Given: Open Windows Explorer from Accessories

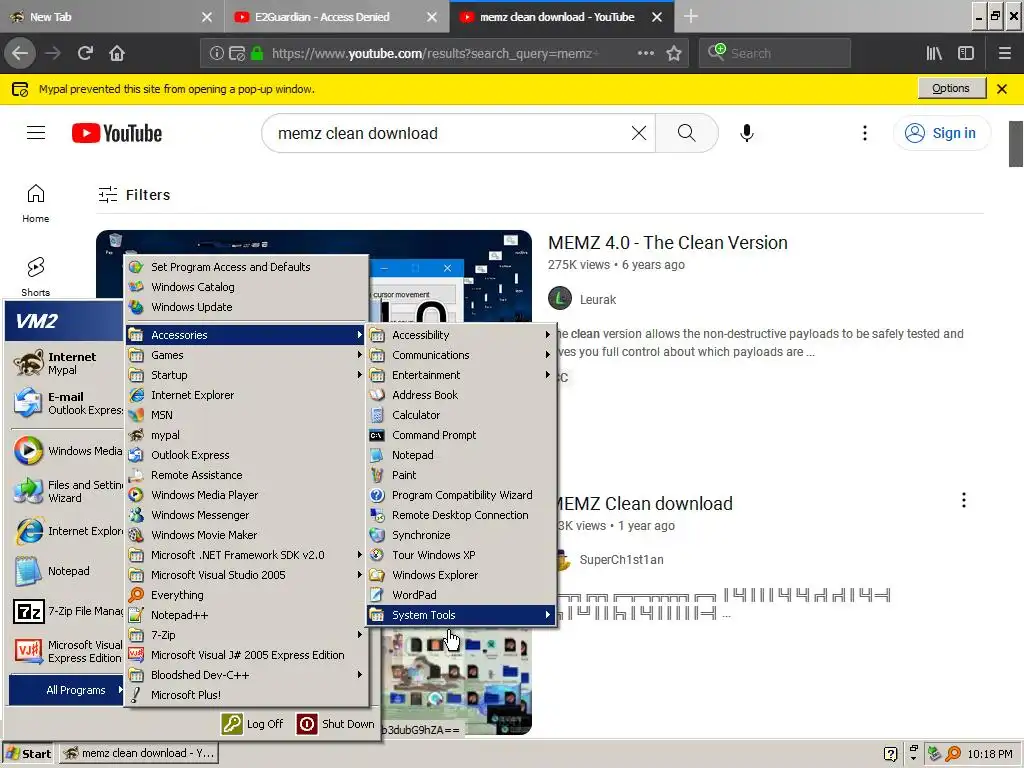Looking at the screenshot, I should click(435, 575).
